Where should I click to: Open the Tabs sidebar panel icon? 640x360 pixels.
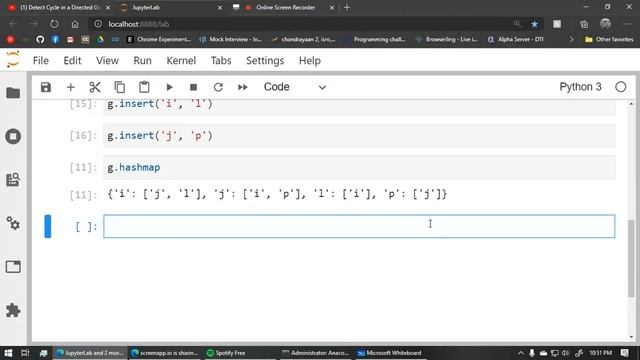pyautogui.click(x=13, y=267)
